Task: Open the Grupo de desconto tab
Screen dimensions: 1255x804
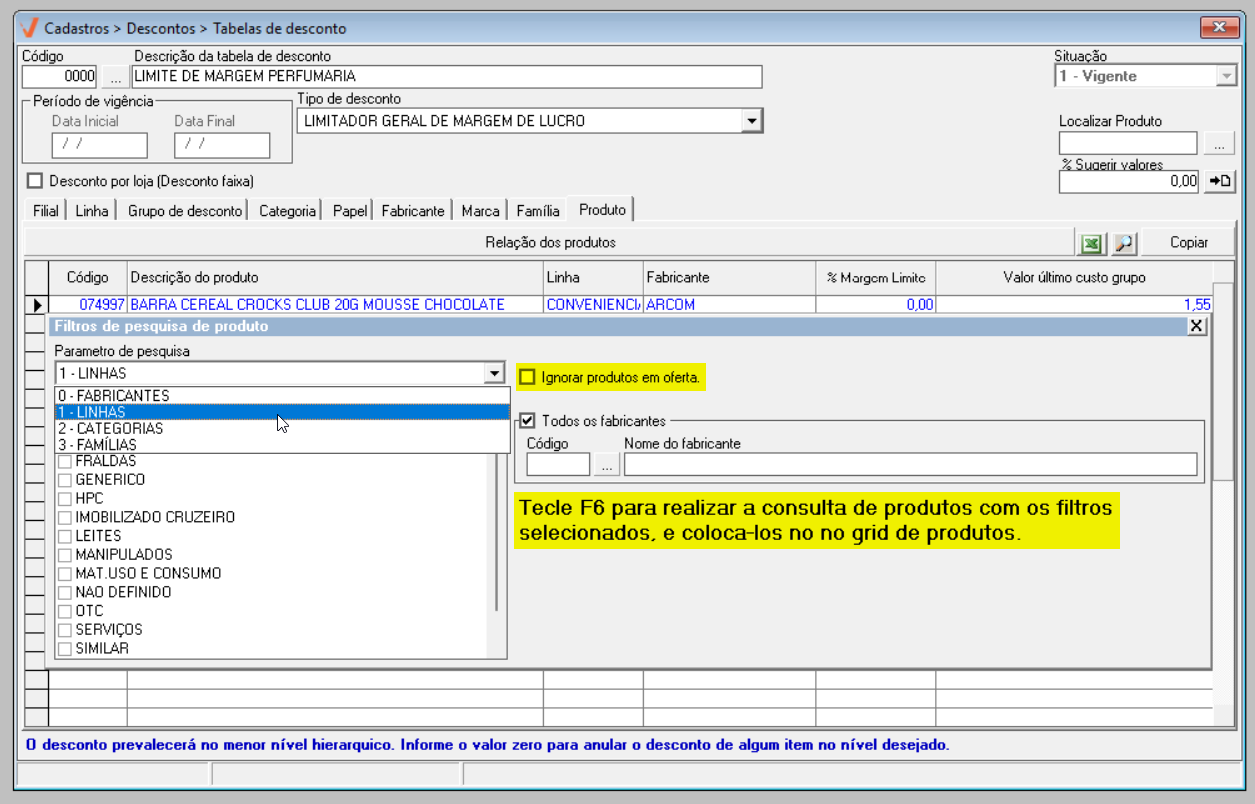Action: tap(184, 211)
